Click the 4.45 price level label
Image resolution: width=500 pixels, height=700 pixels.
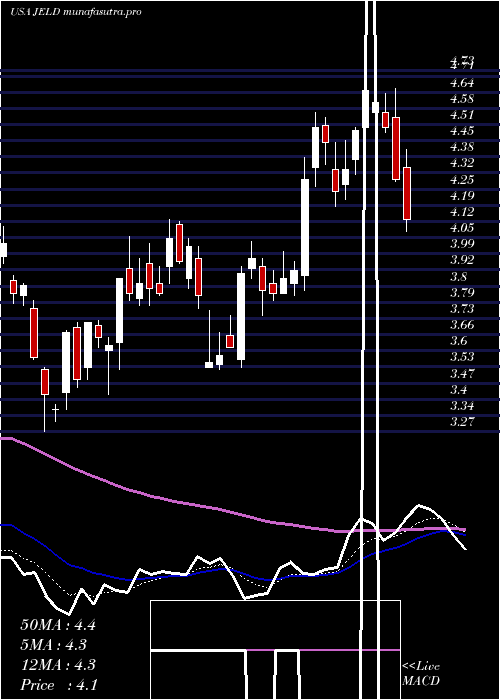click(462, 131)
